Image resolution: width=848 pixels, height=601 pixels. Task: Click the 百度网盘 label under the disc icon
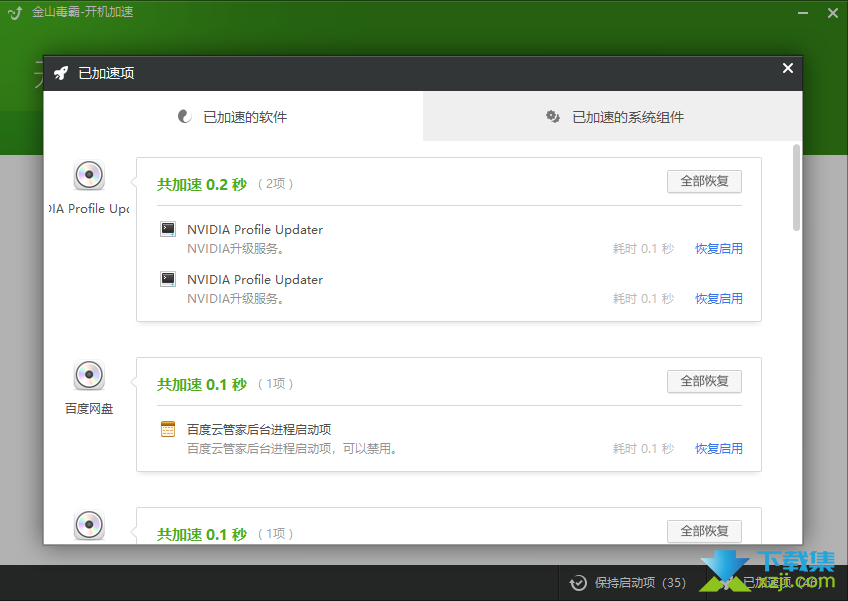(89, 408)
